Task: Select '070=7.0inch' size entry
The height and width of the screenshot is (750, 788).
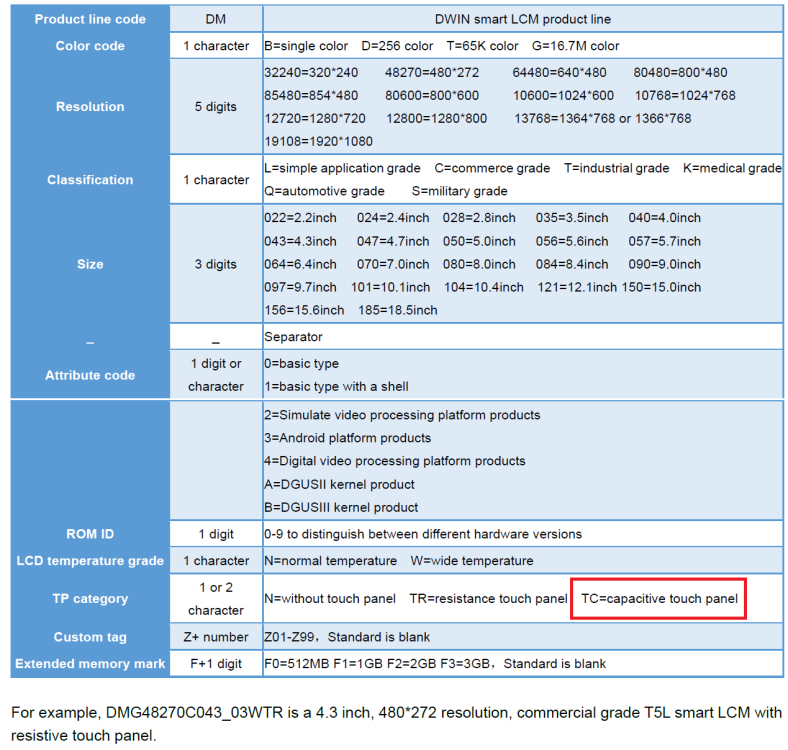Action: [x=393, y=264]
